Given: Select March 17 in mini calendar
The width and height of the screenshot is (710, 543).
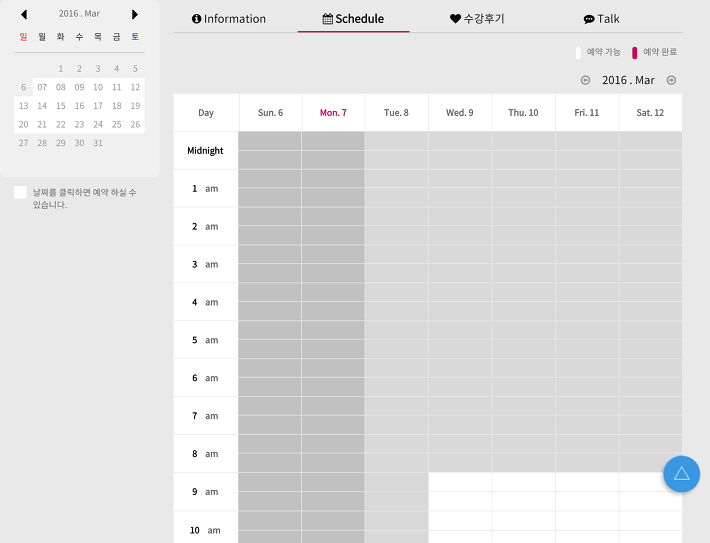Looking at the screenshot, I should coord(98,106).
